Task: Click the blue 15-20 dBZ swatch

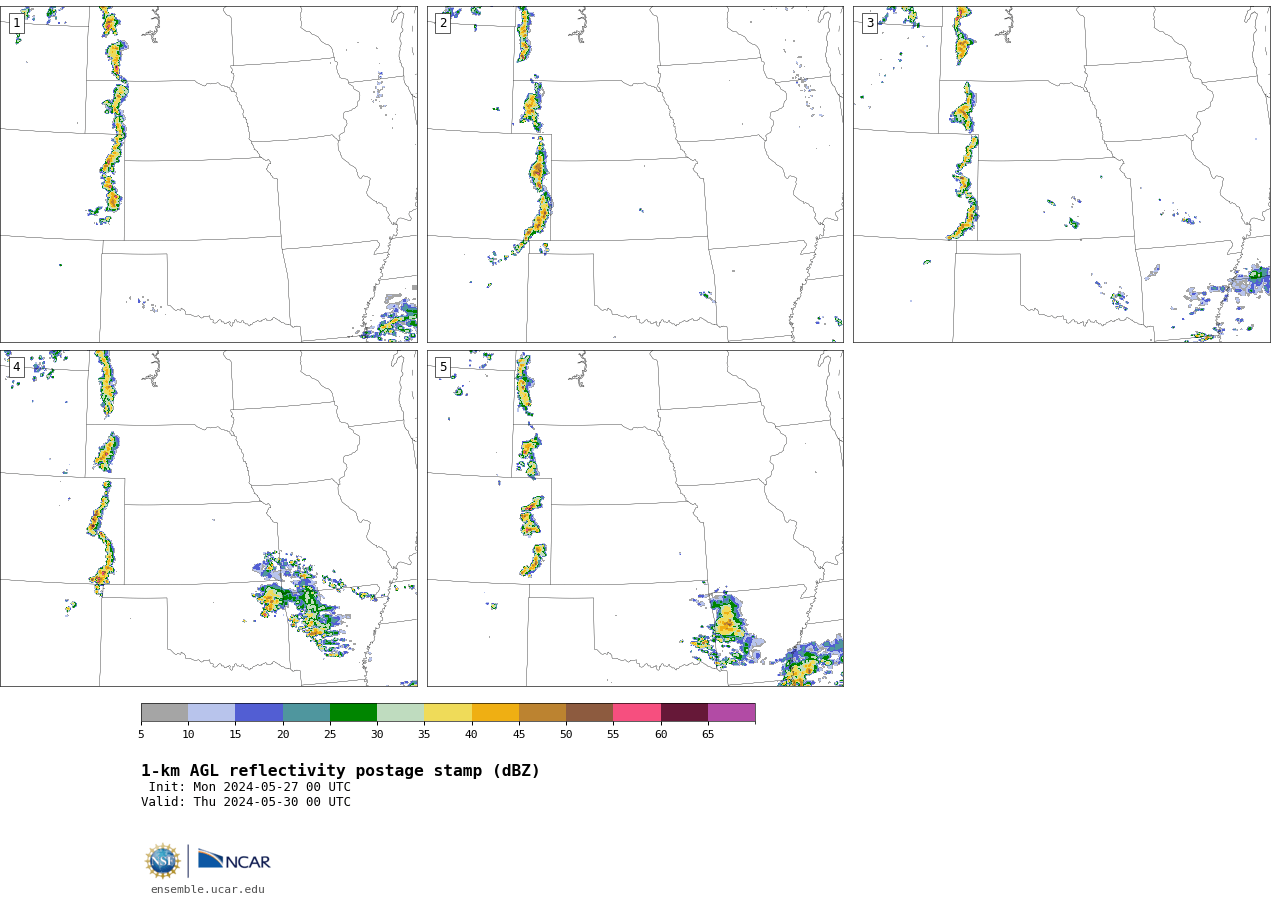Action: tap(259, 713)
